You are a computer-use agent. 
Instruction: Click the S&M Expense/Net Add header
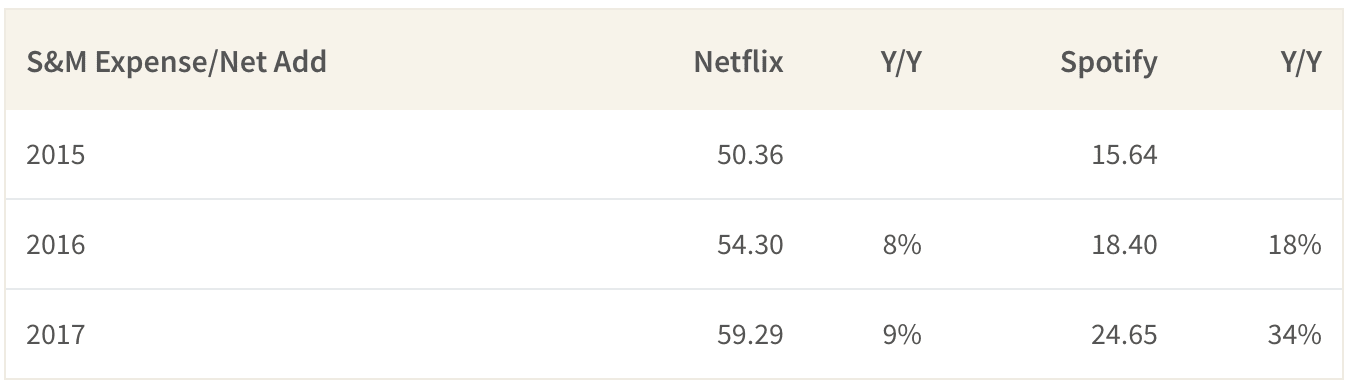pos(176,63)
